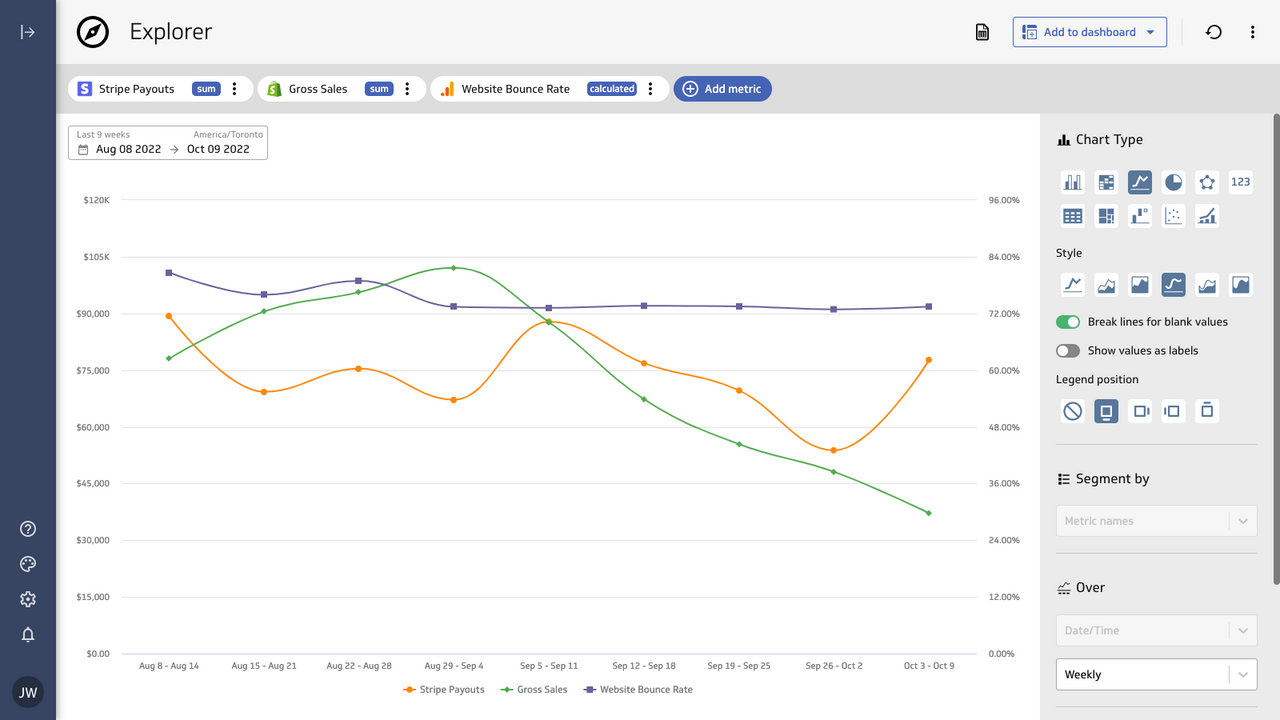1280x720 pixels.
Task: Click the Stripe Payouts point at Oct 3
Action: tap(929, 360)
